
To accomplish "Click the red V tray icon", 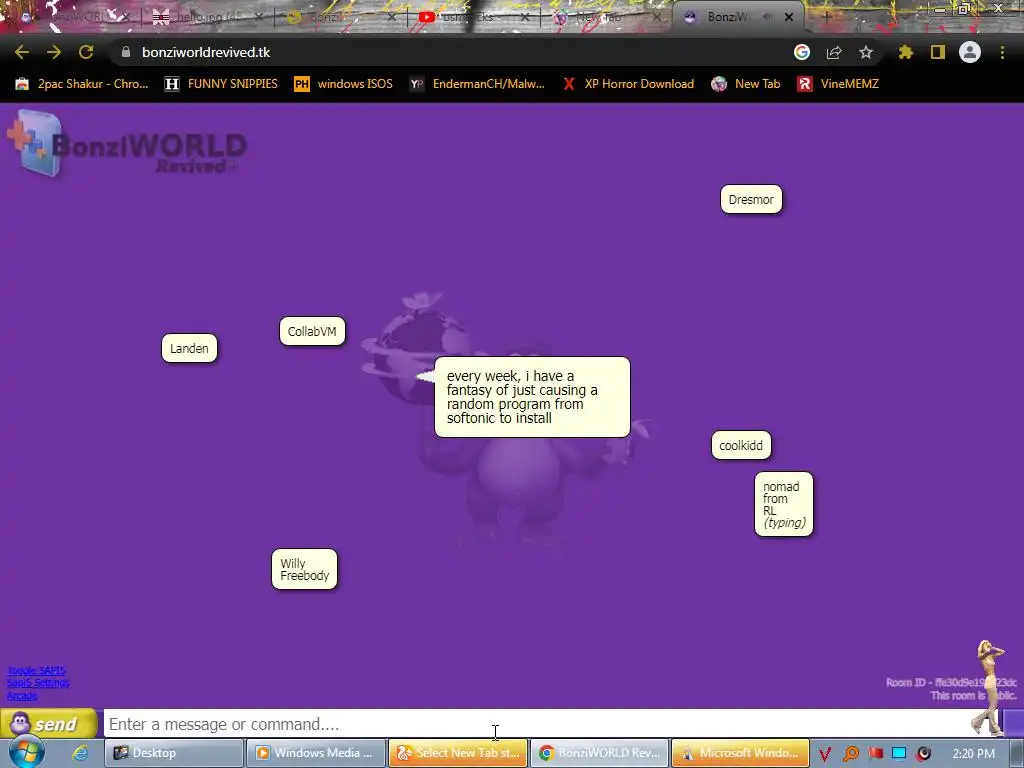I will (825, 754).
